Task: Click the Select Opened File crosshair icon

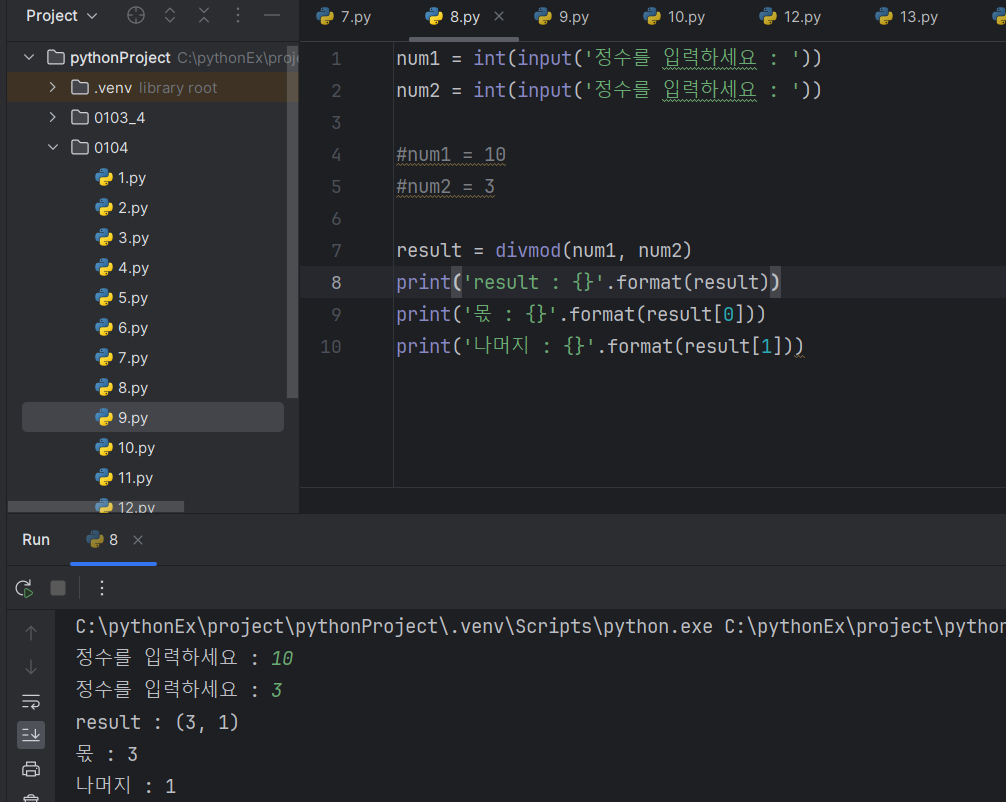Action: [x=135, y=15]
